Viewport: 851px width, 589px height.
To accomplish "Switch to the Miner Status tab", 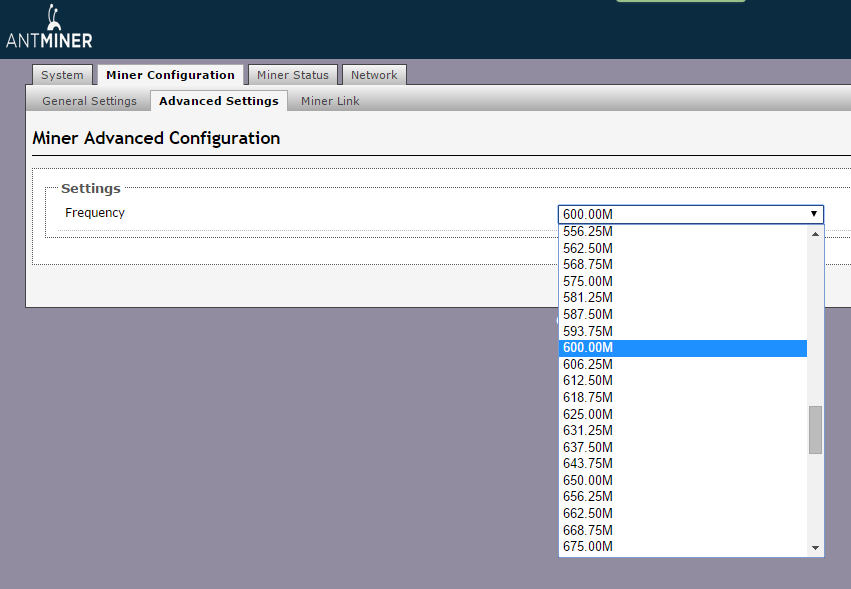I will coord(292,75).
